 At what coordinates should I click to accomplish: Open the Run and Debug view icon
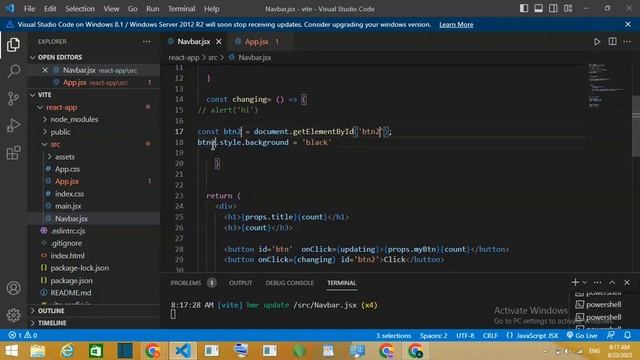coord(13,125)
